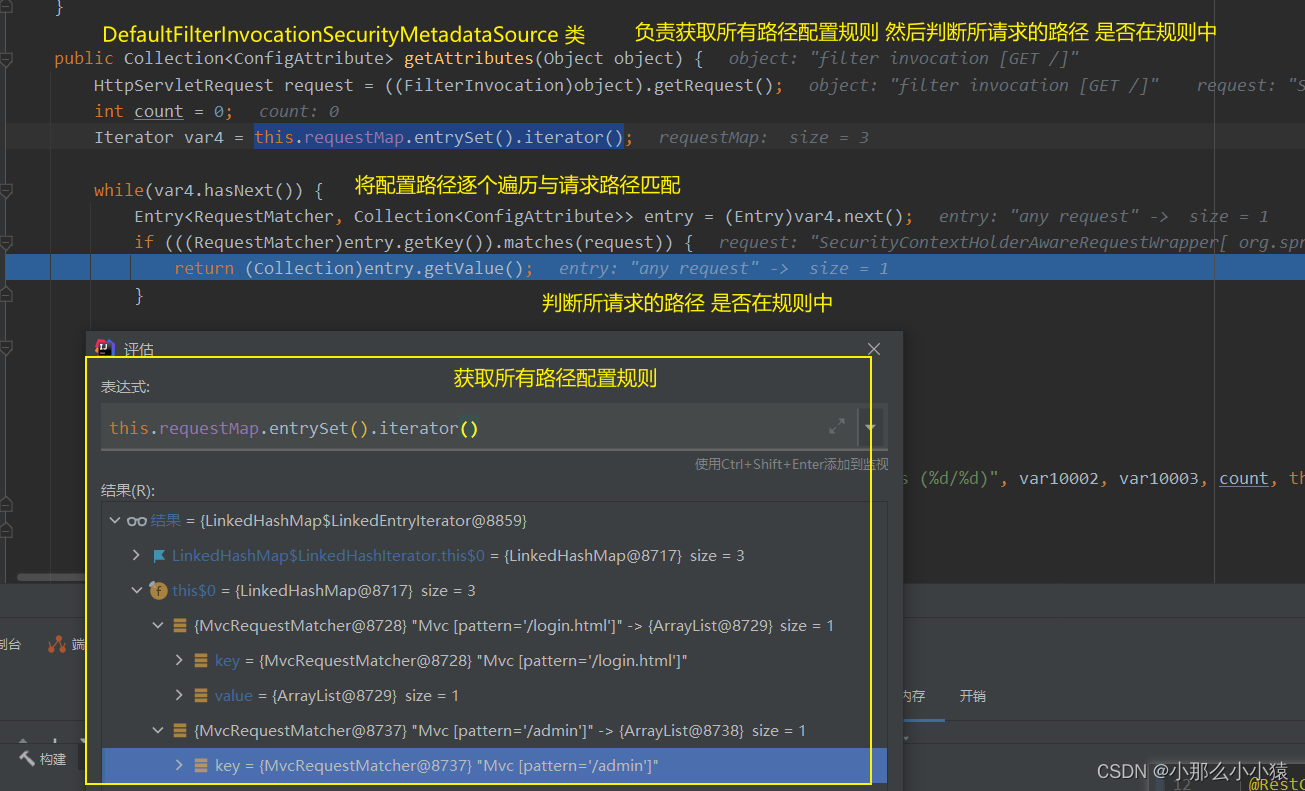Click the orange field icon of this$0

158,590
